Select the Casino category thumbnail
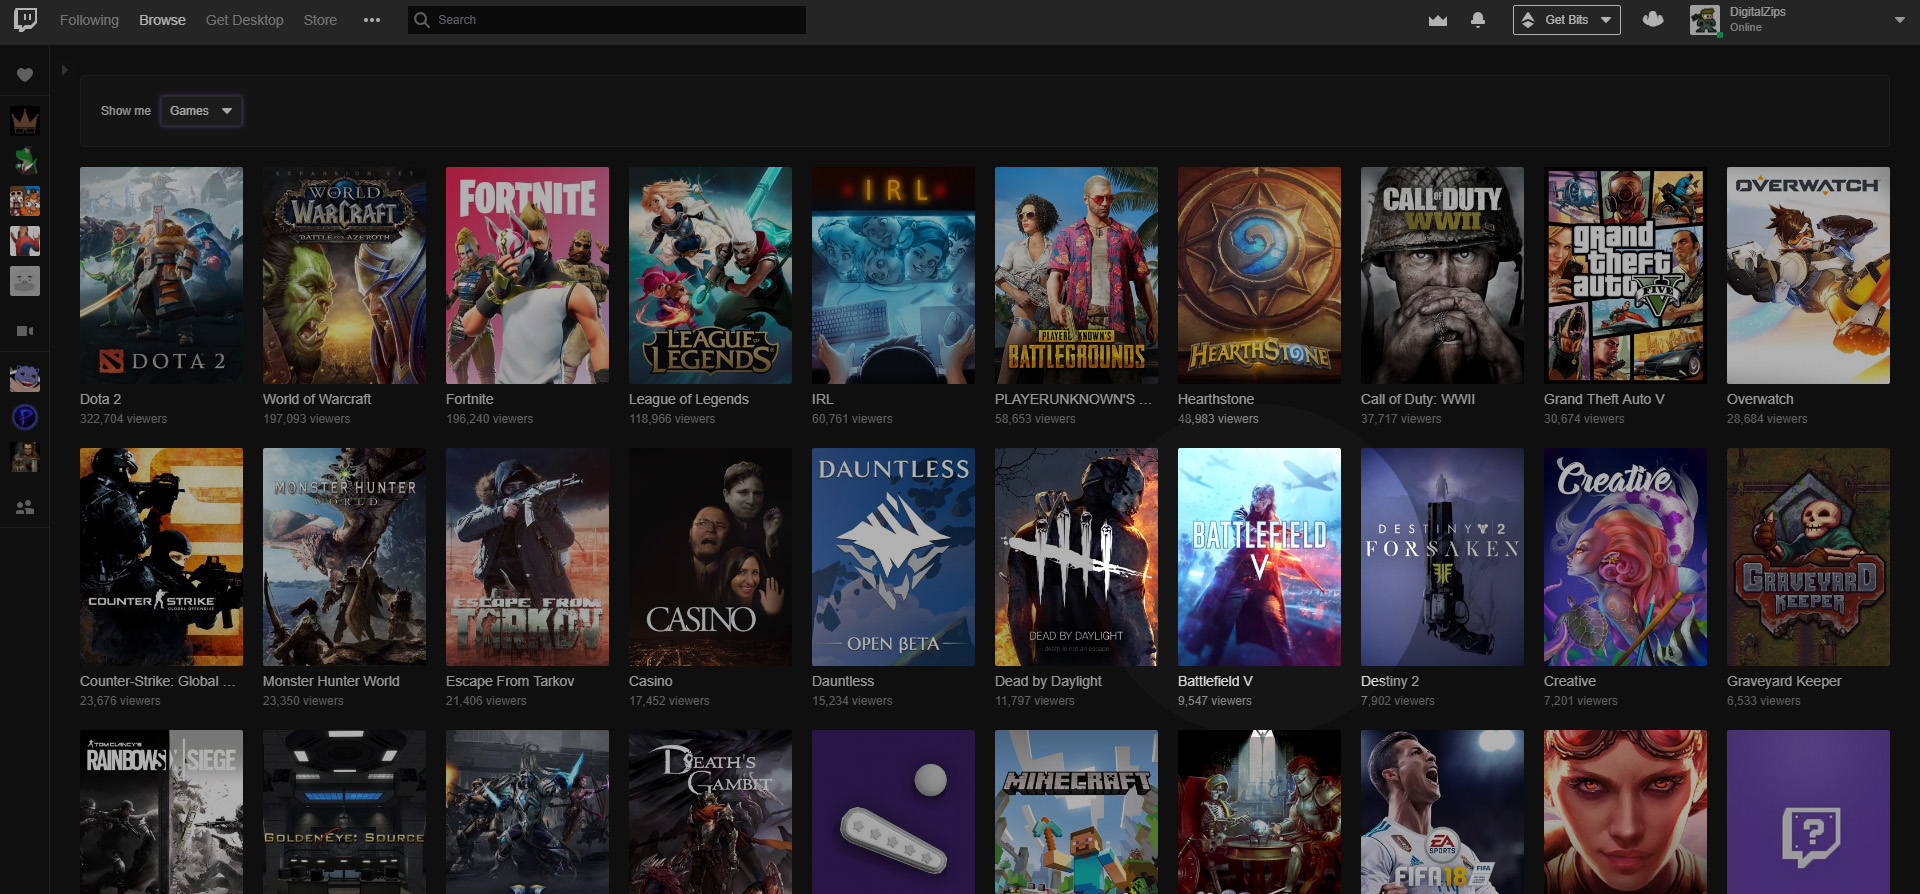 click(710, 557)
